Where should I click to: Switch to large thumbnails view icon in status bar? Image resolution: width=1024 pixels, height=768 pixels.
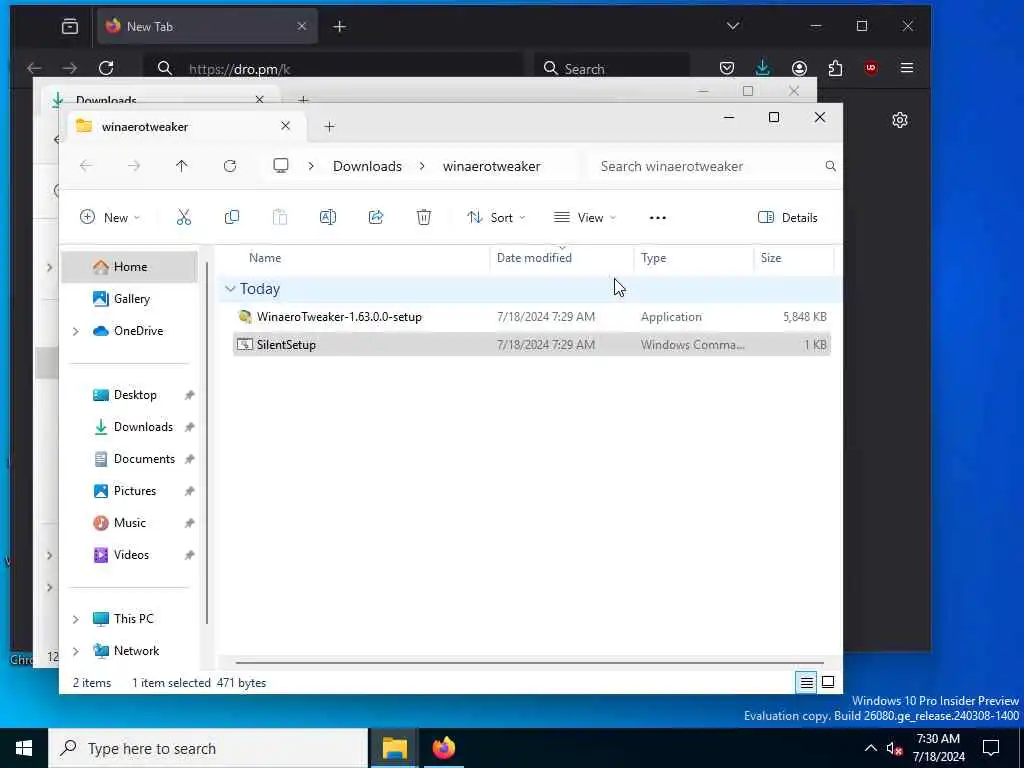click(828, 682)
